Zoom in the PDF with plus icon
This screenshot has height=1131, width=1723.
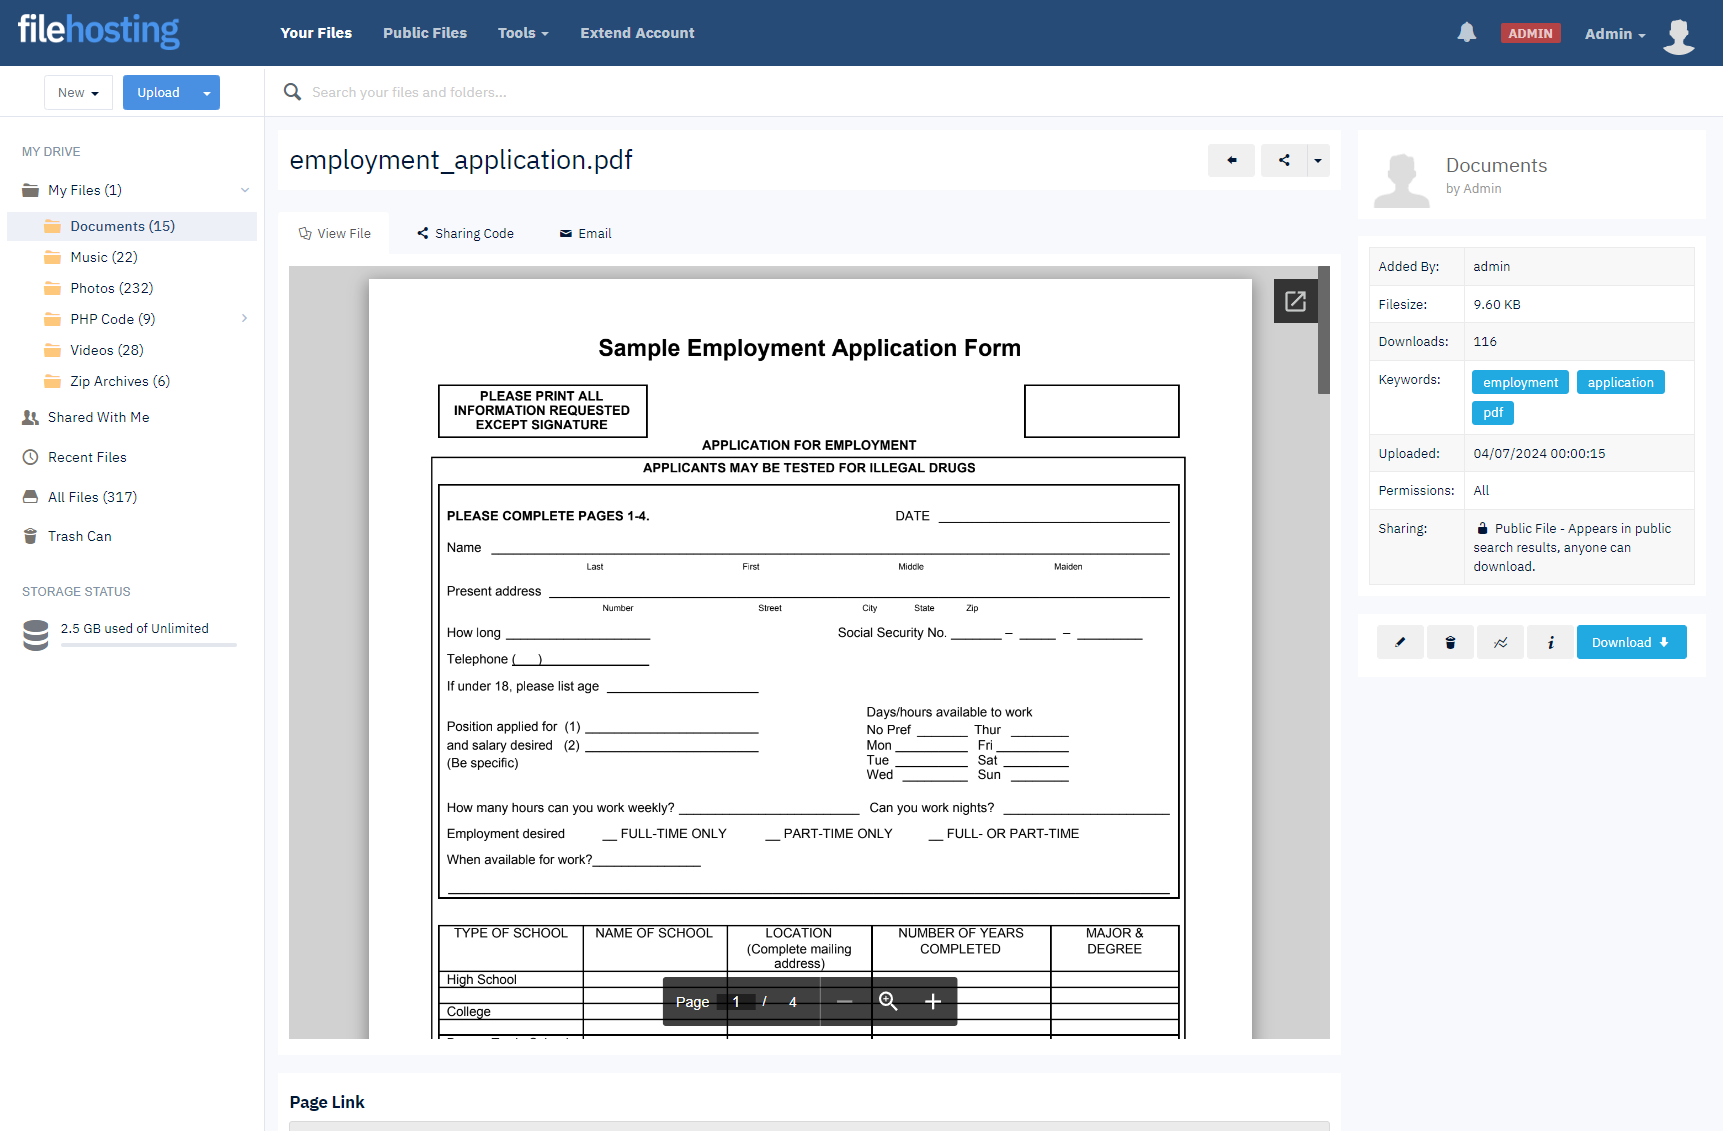pyautogui.click(x=932, y=1002)
